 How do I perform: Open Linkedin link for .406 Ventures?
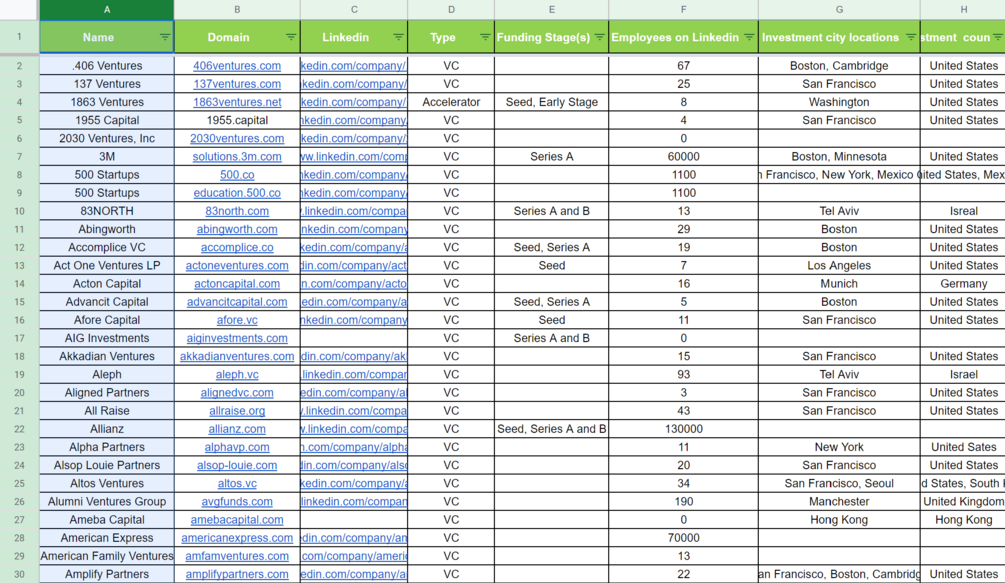354,65
